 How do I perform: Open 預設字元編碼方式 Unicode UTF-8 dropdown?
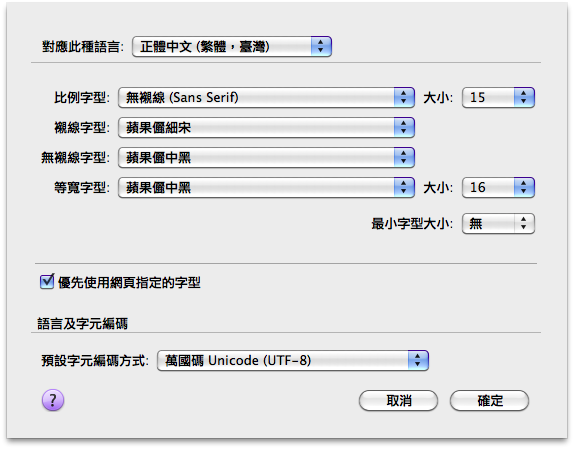pyautogui.click(x=292, y=360)
